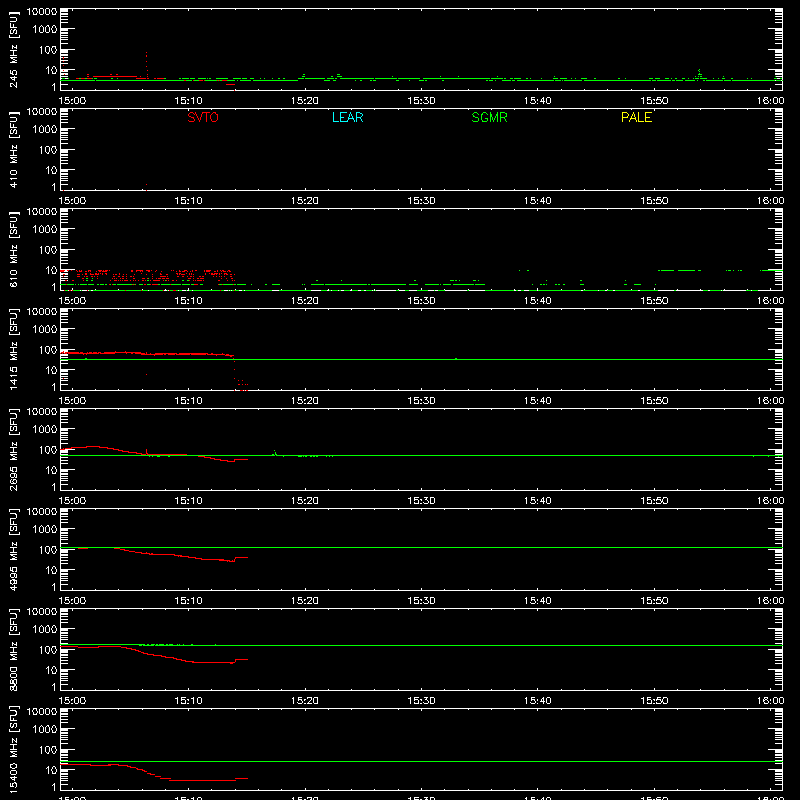Click the green SGMR station label
800x800 pixels.
[489, 117]
